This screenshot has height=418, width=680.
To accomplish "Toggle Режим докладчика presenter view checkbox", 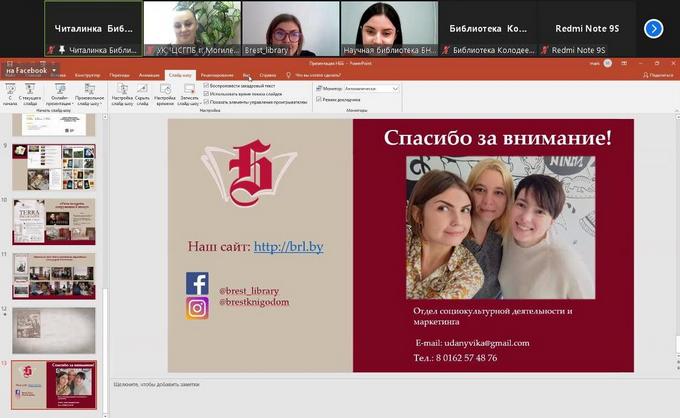I will pos(319,99).
